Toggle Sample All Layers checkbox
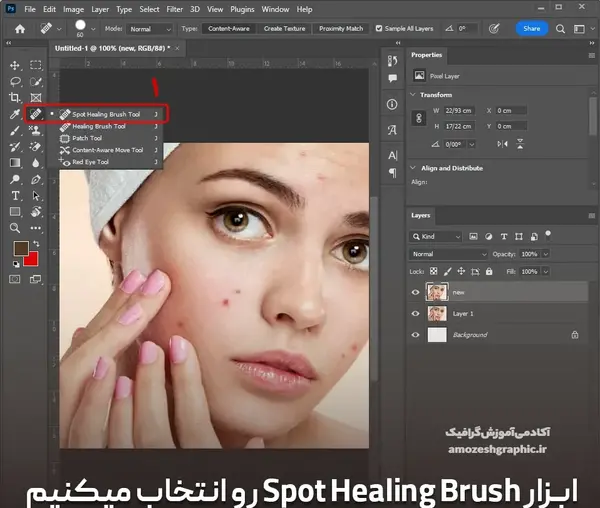The width and height of the screenshot is (600, 508). [x=379, y=28]
